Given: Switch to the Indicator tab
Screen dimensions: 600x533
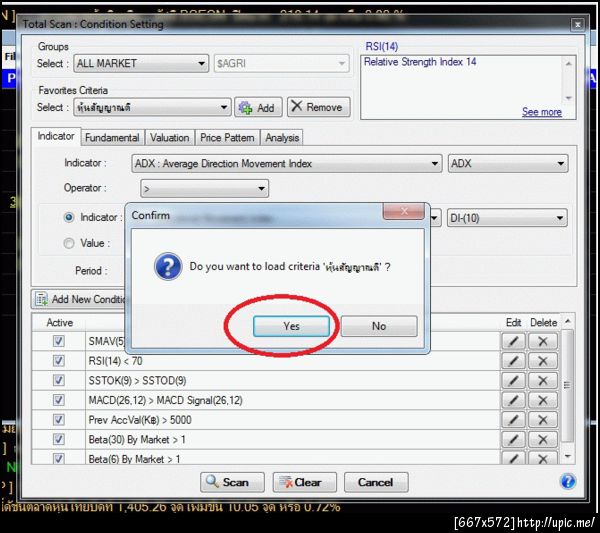Looking at the screenshot, I should point(56,136).
